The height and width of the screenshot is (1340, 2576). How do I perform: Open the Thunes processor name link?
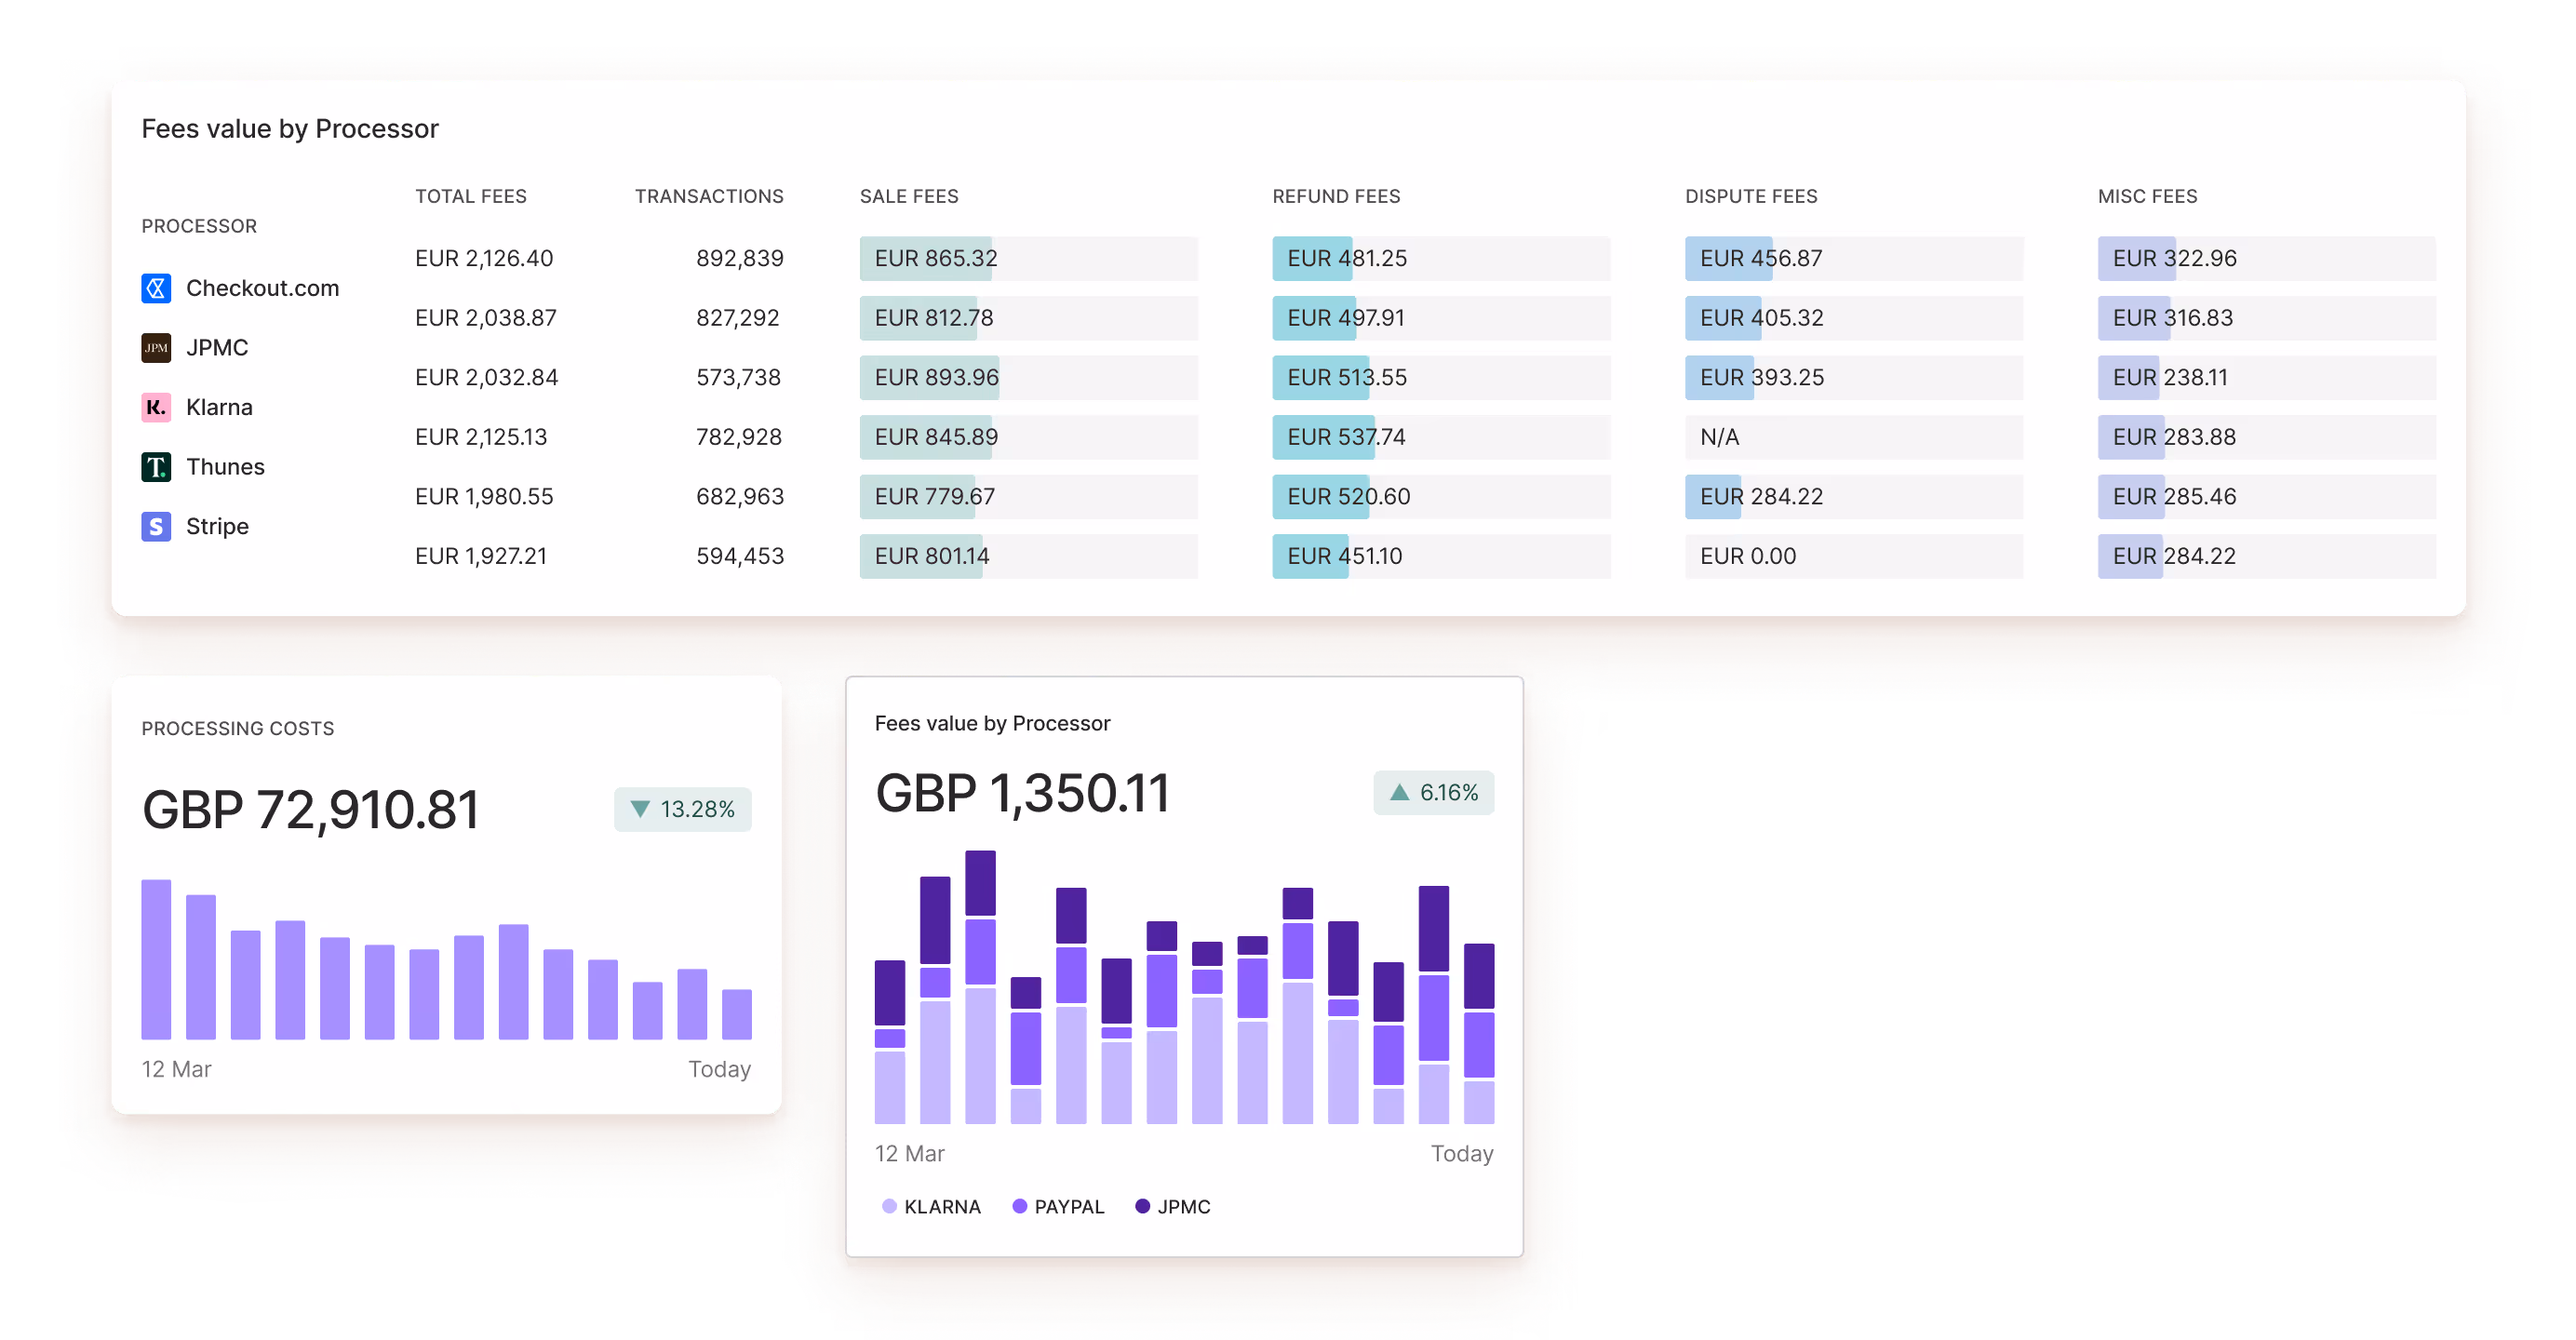click(225, 467)
